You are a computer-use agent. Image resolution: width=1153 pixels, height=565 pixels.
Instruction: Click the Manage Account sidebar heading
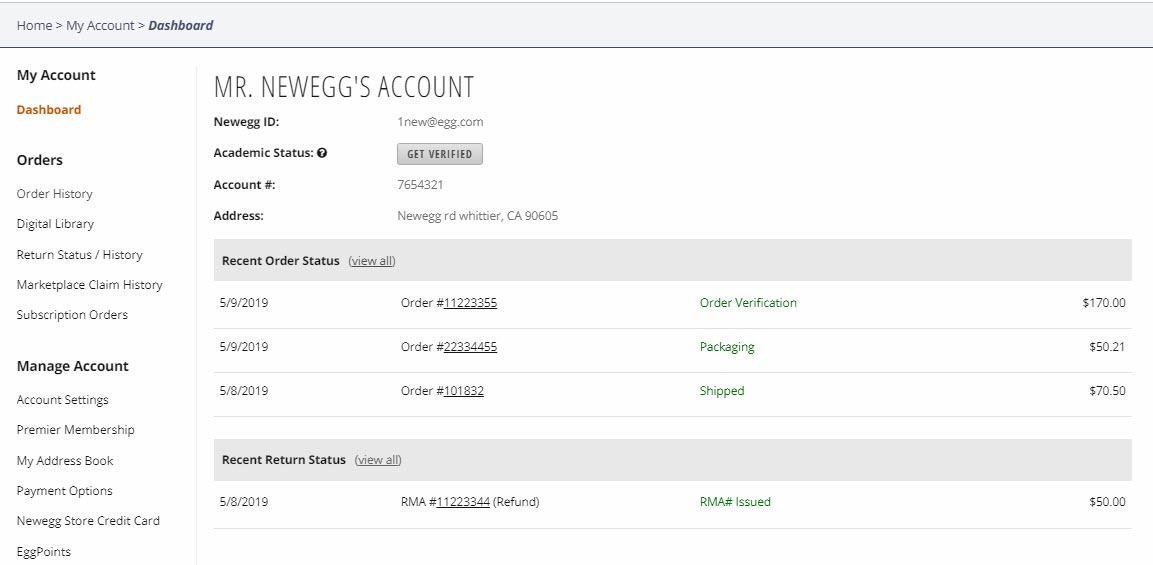point(72,366)
